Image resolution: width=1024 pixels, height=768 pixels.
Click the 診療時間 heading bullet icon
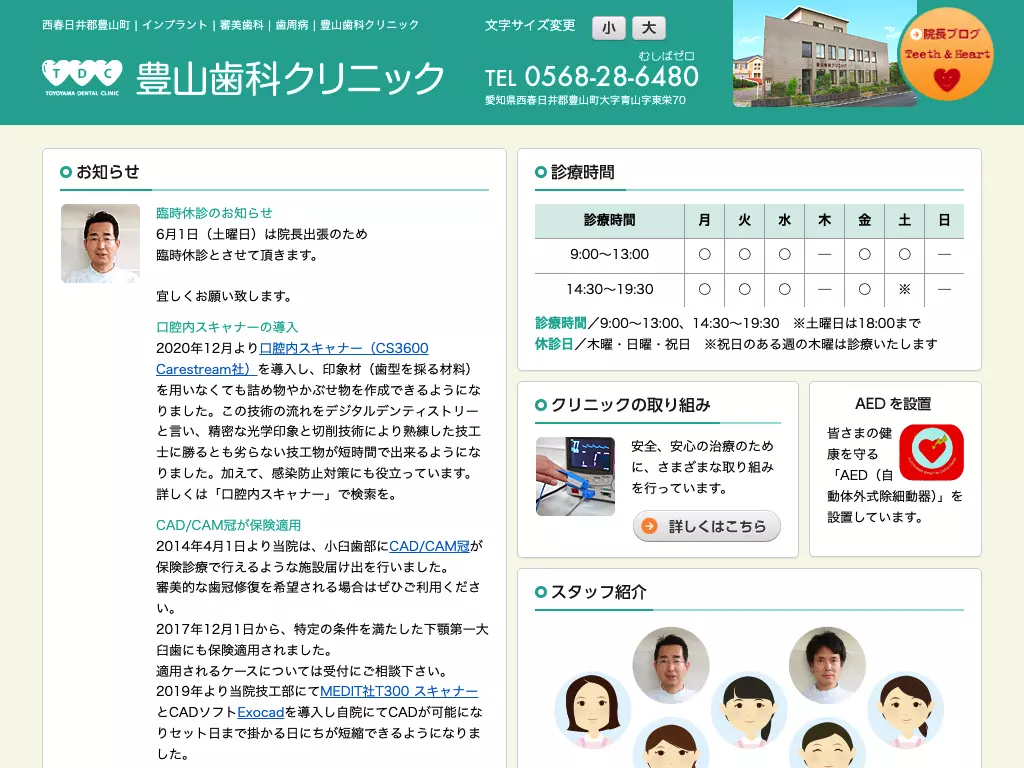541,172
